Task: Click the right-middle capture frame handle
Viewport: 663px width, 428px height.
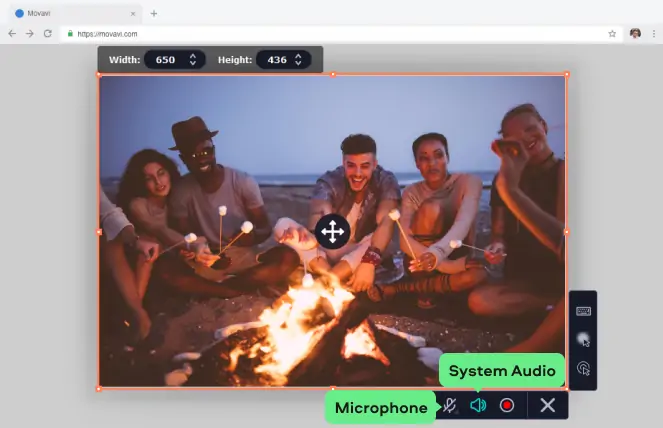Action: tap(567, 232)
